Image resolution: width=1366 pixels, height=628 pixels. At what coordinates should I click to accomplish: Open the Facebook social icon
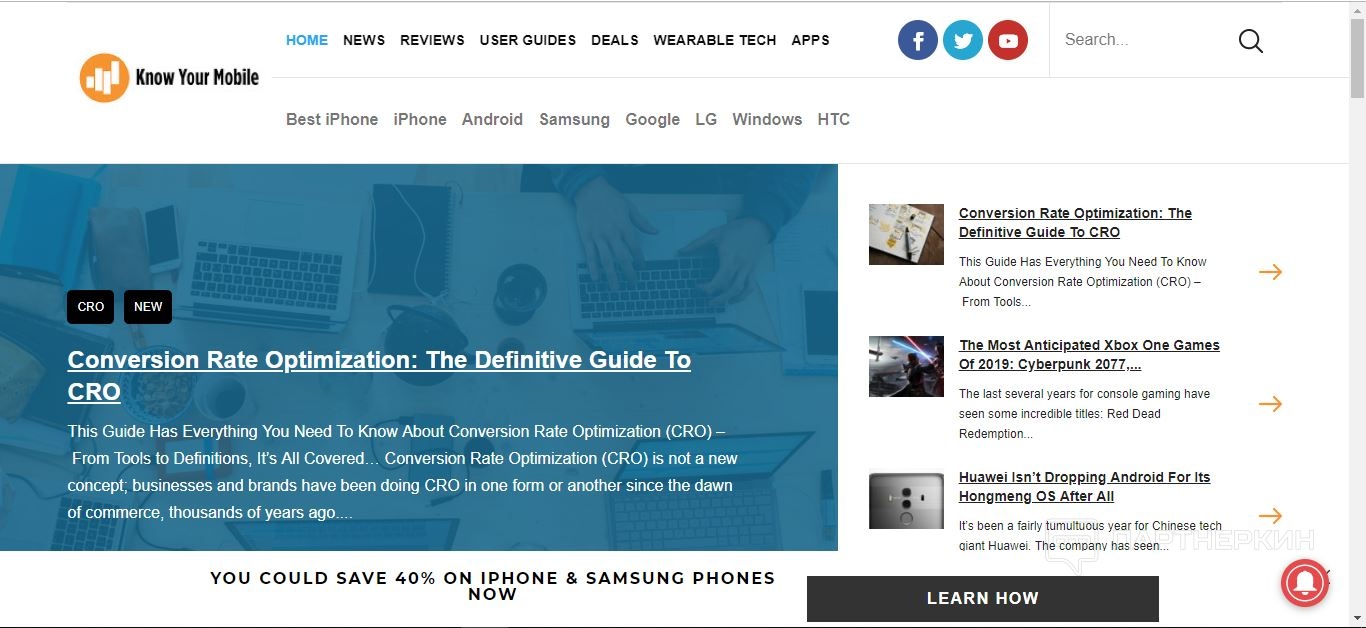(918, 40)
